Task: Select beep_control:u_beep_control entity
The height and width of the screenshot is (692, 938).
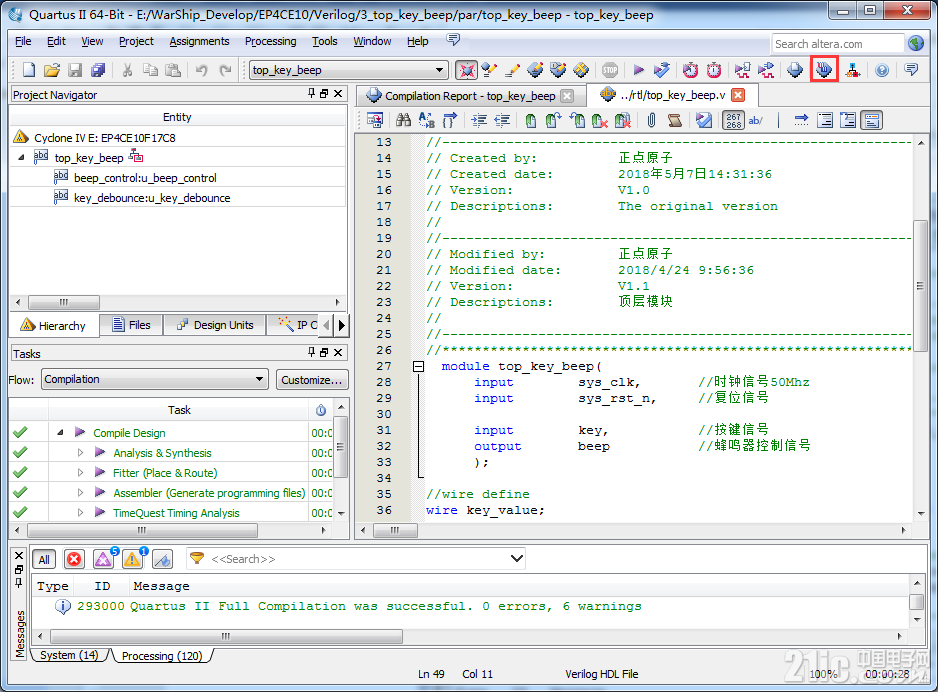Action: (x=145, y=178)
